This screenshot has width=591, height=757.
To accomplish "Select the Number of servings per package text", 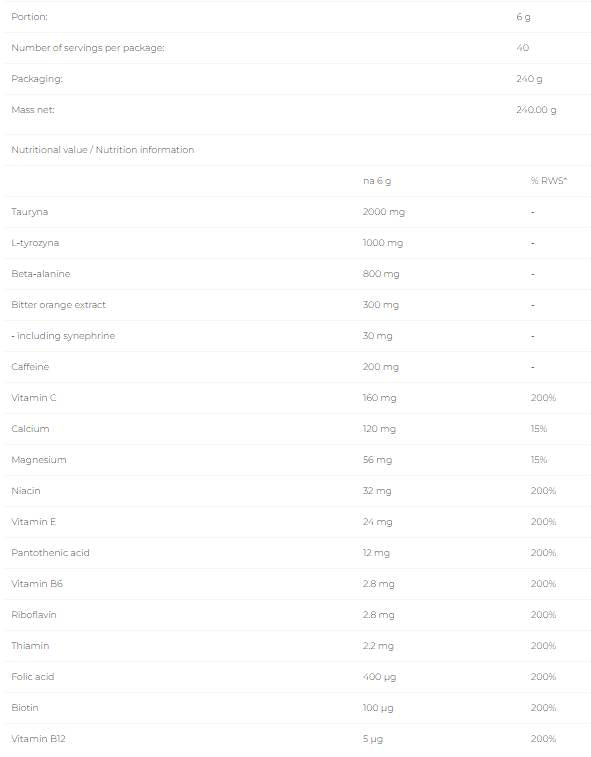I will point(87,48).
